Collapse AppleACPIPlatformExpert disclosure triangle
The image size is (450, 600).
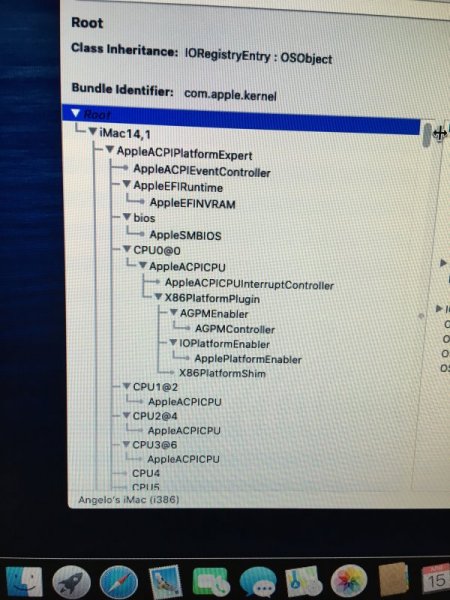tap(110, 150)
